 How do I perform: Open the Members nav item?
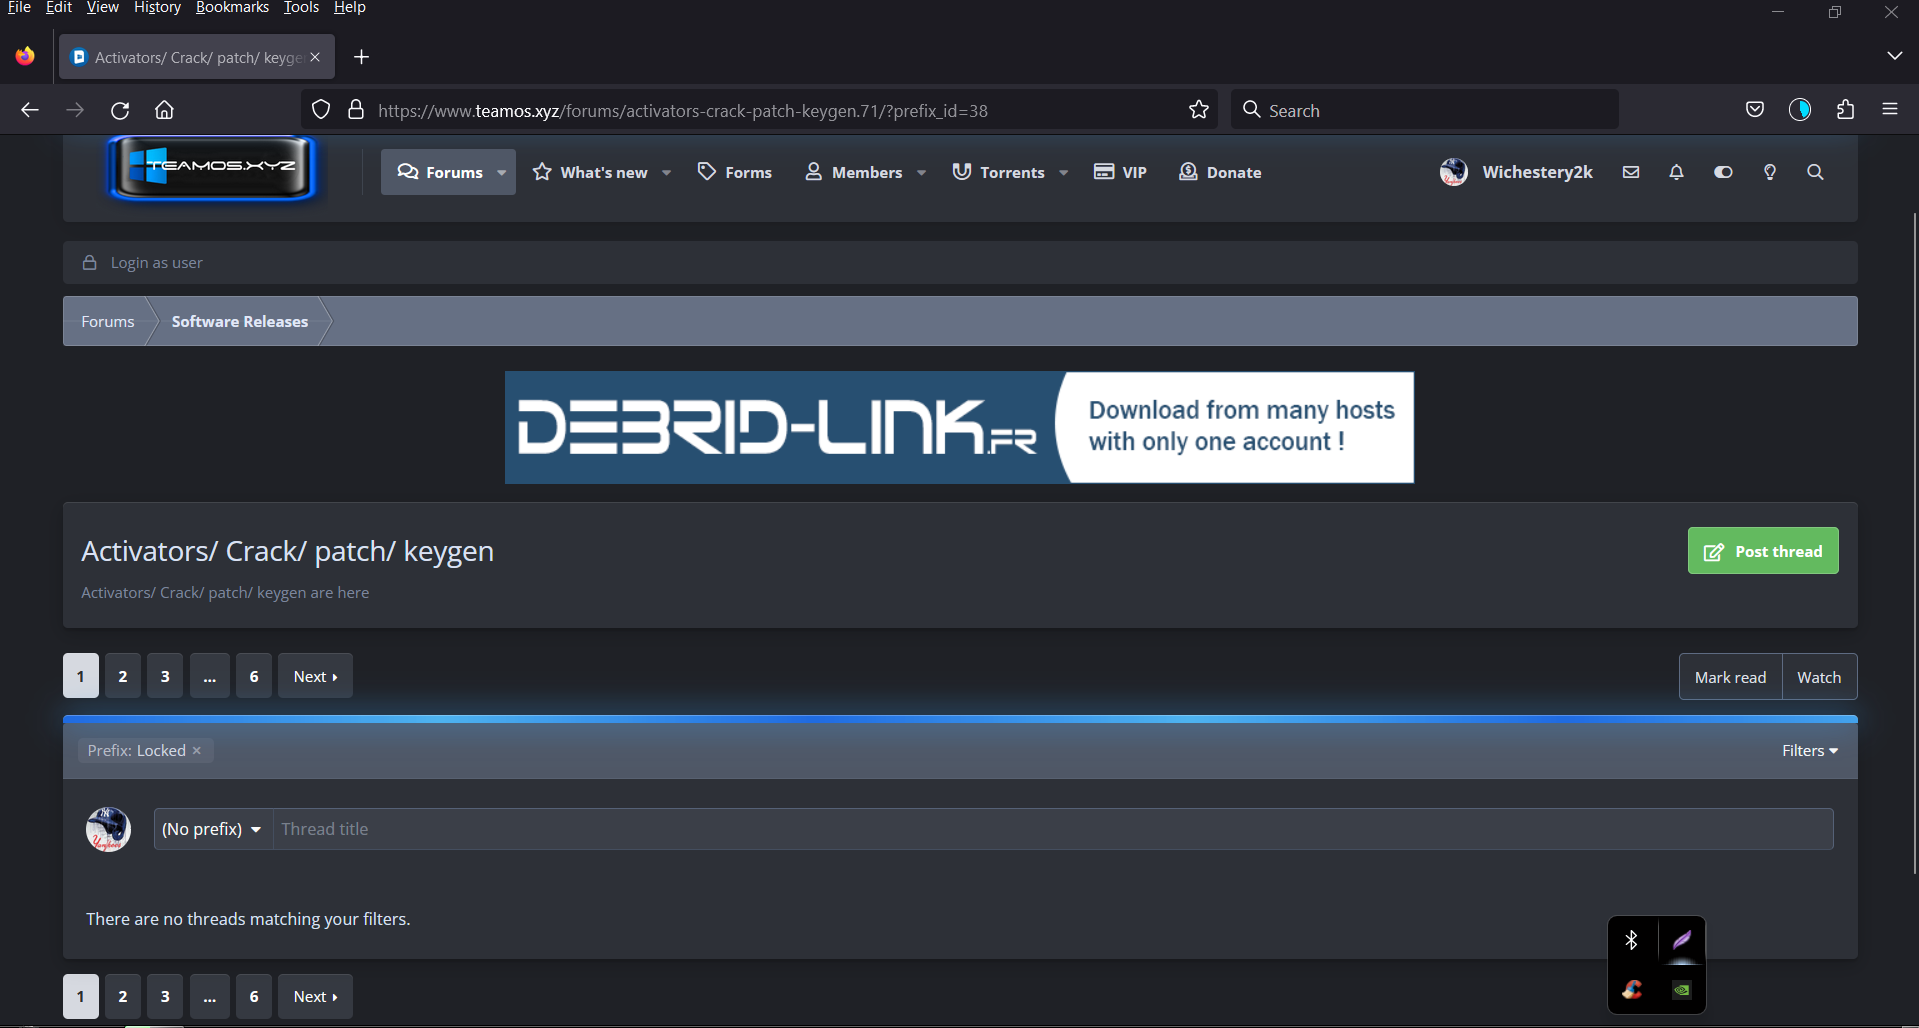(854, 172)
